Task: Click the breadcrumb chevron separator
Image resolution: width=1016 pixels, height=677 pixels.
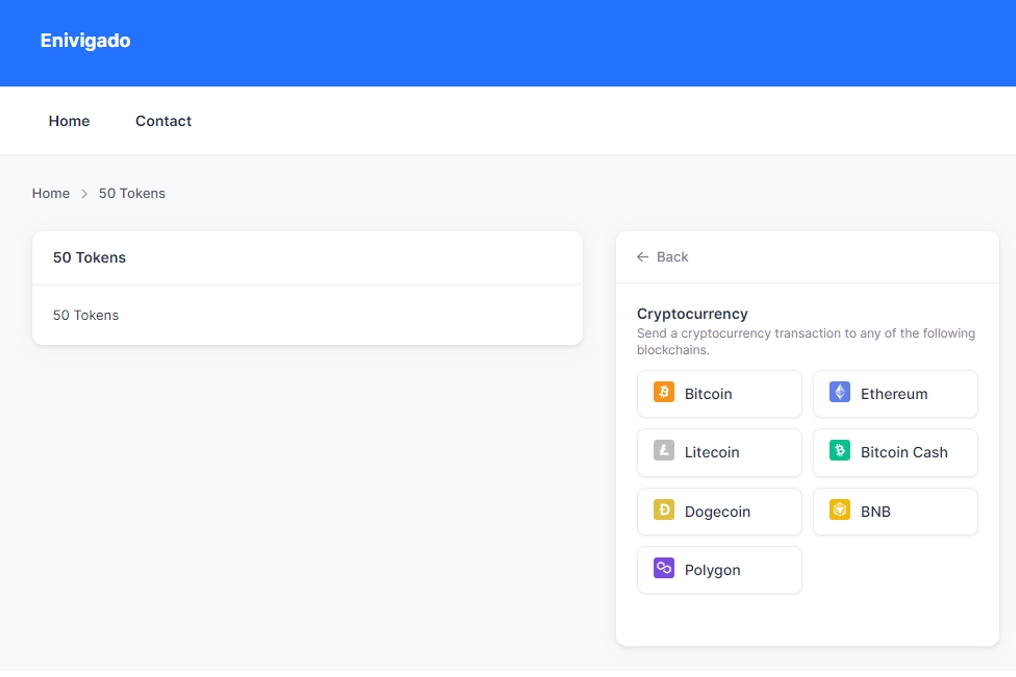Action: point(84,194)
